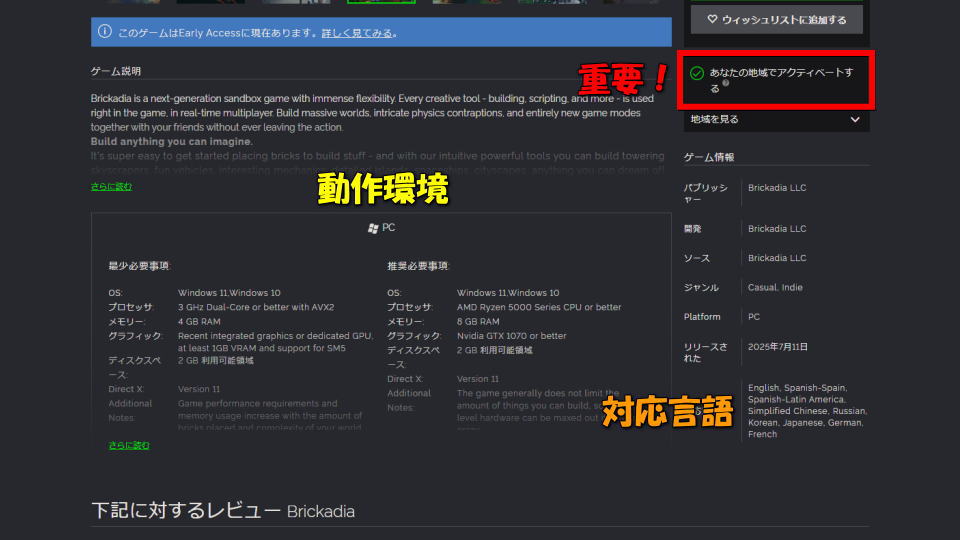This screenshot has height=540, width=960.
Task: Click small help icon beside activation text
Action: click(x=726, y=83)
